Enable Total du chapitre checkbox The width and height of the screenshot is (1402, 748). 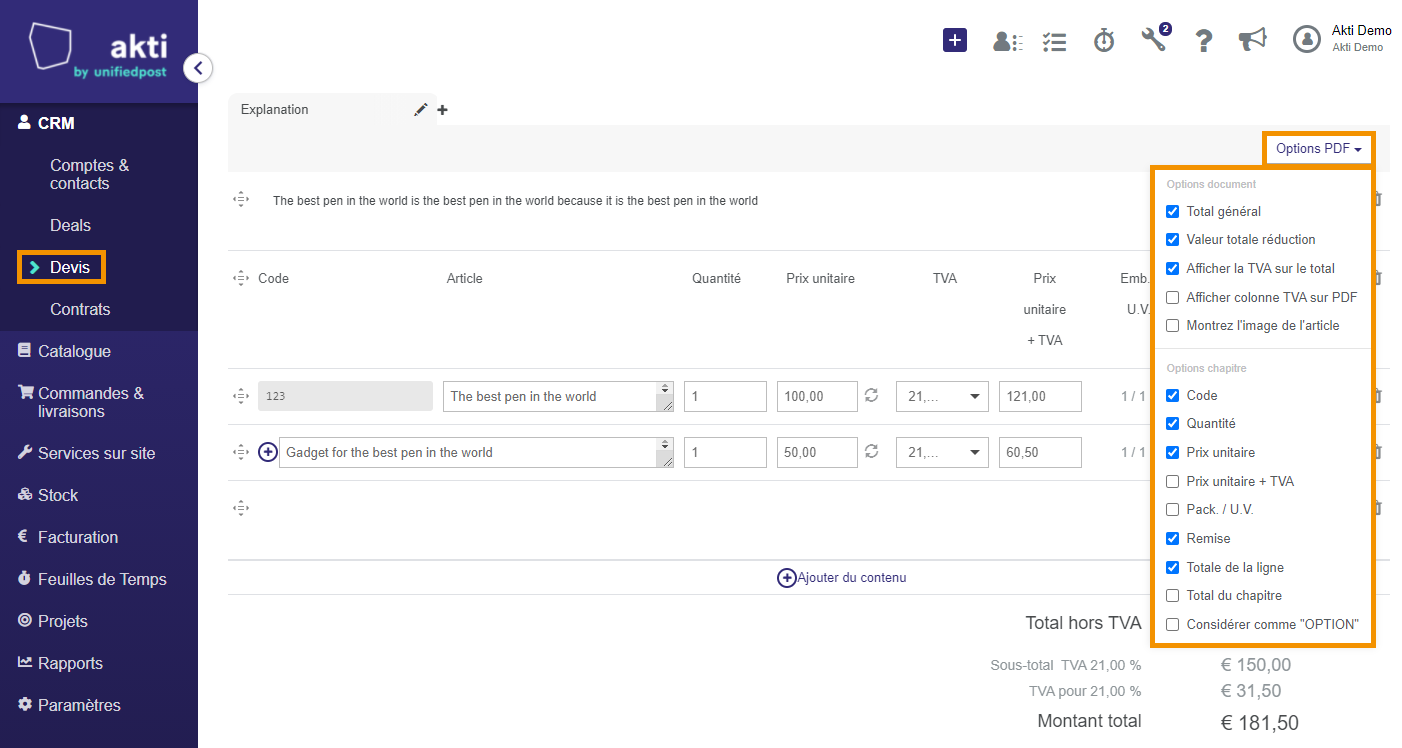click(1173, 596)
